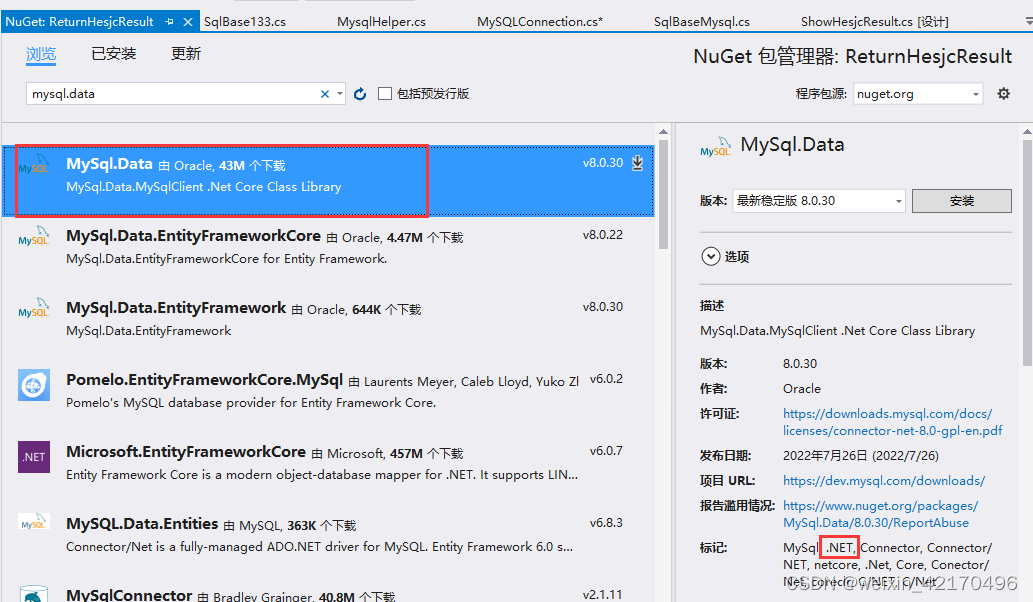Open NuGet package source settings gear
The image size is (1033, 602).
[x=1004, y=92]
